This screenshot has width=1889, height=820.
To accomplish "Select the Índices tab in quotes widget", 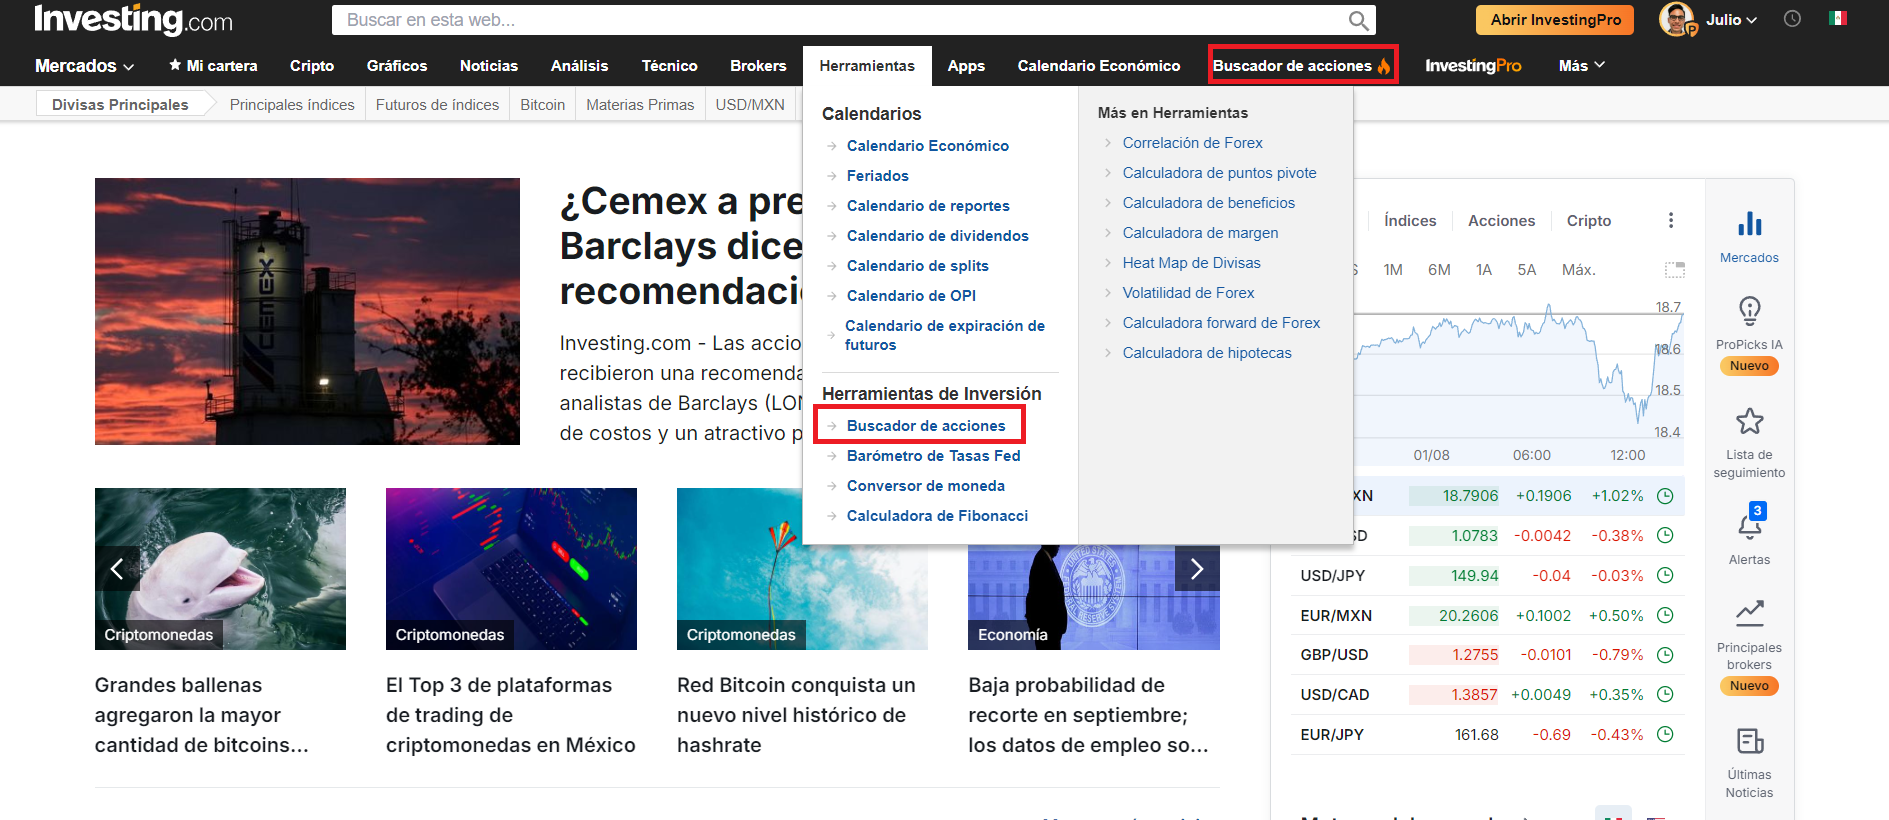I will pyautogui.click(x=1410, y=221).
